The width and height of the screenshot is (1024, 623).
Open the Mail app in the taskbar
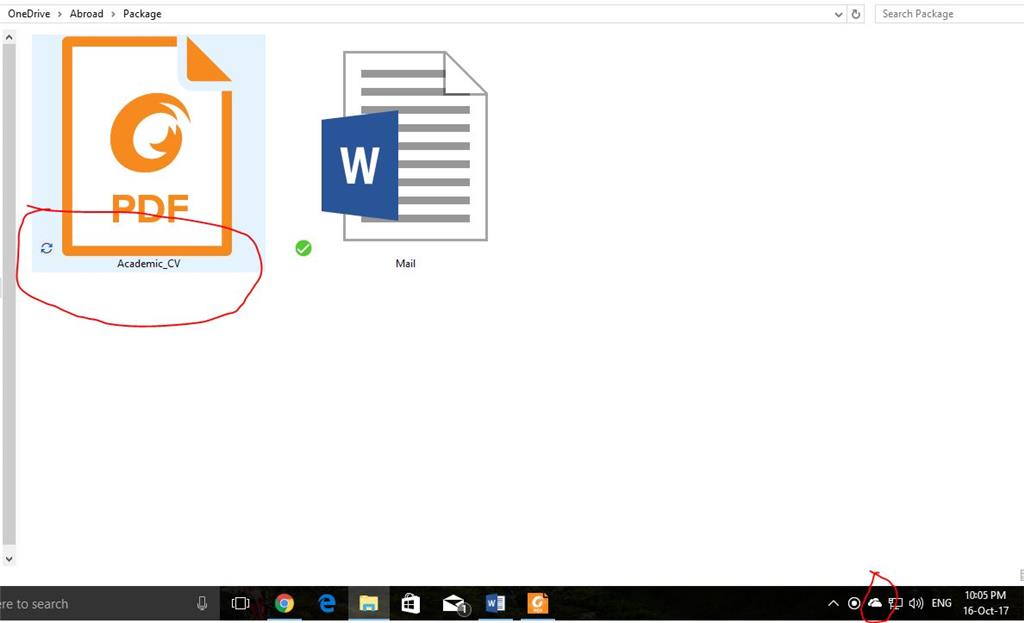(454, 604)
